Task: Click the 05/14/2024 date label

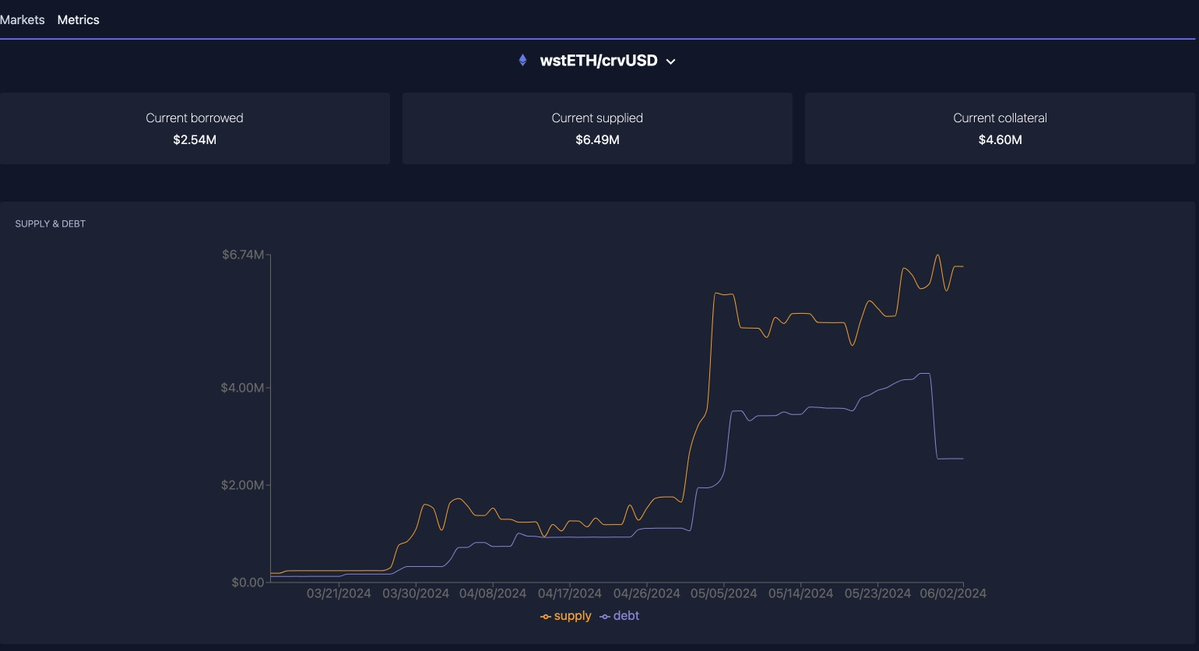Action: point(801,593)
